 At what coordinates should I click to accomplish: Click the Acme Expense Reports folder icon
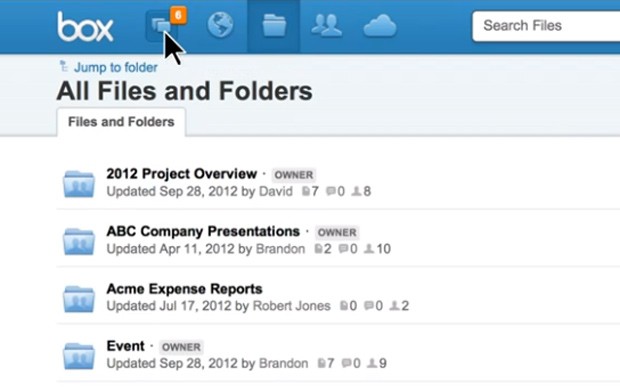pos(79,299)
